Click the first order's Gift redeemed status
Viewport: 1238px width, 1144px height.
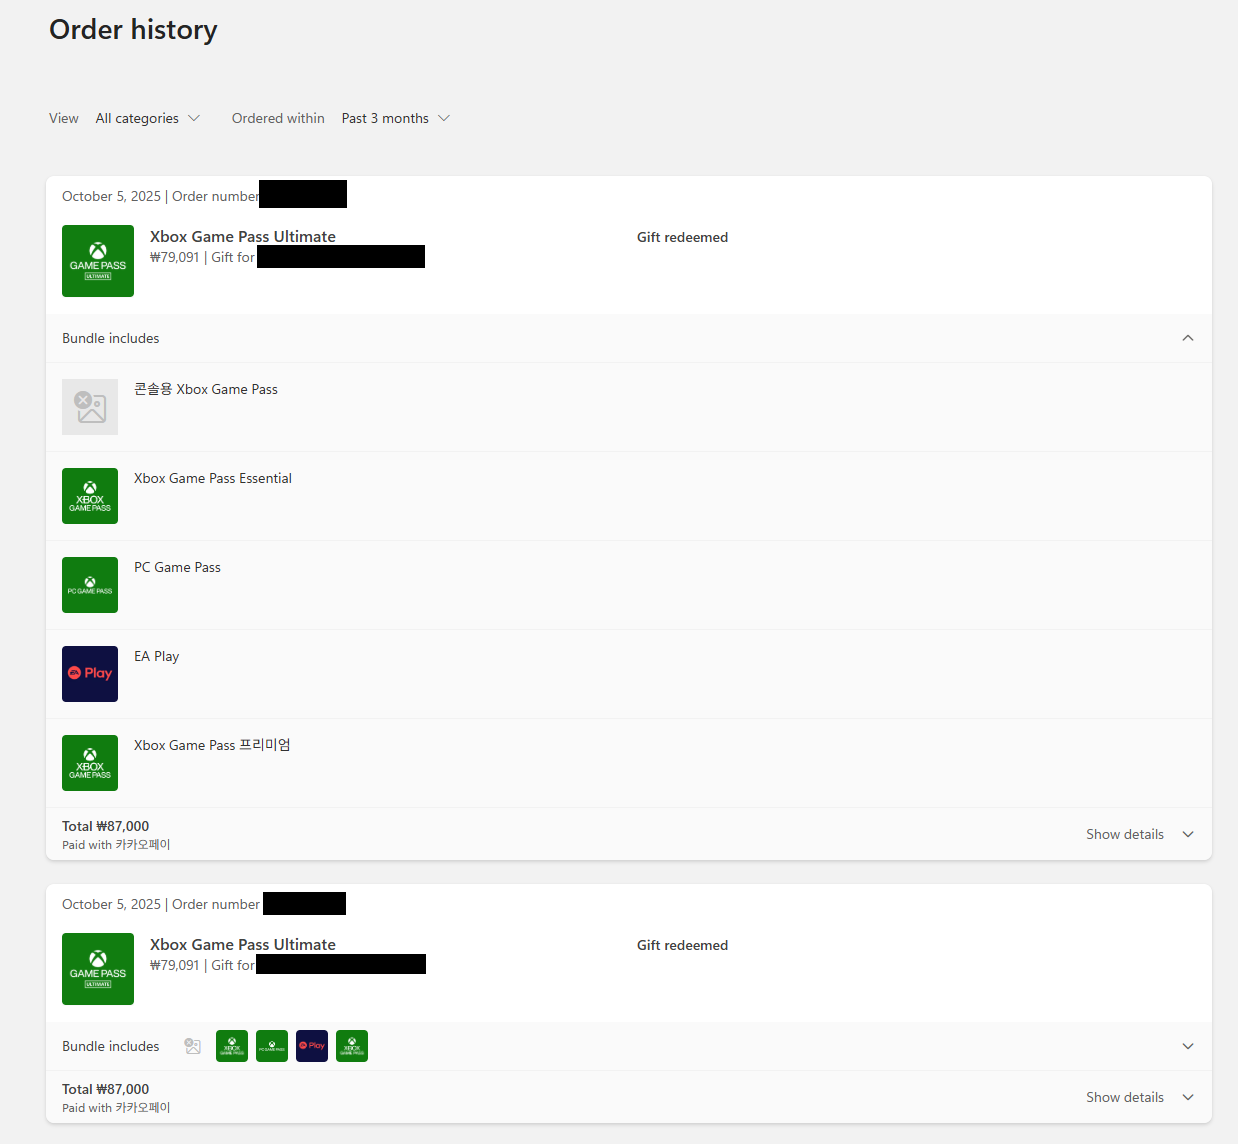pyautogui.click(x=683, y=237)
